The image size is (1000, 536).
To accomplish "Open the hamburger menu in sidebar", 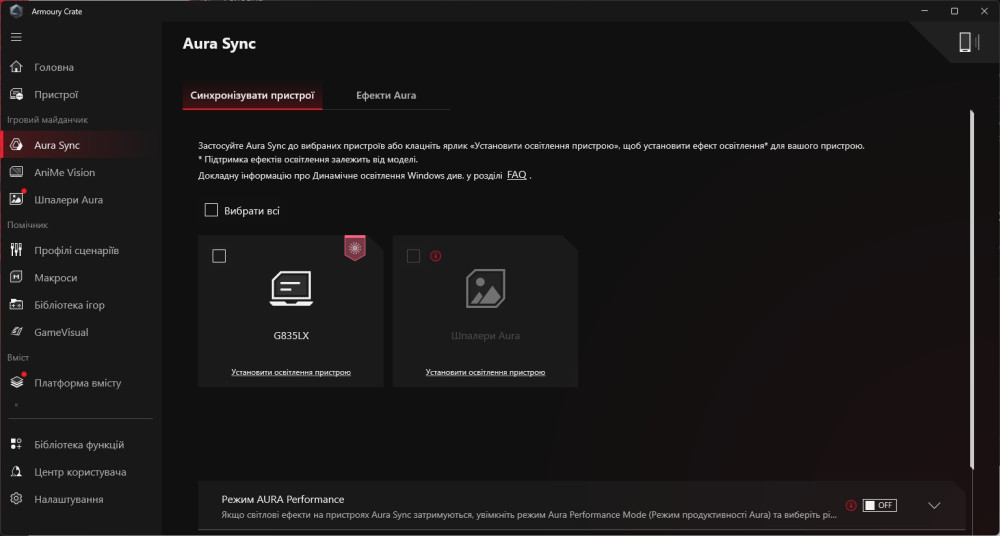I will coord(17,37).
